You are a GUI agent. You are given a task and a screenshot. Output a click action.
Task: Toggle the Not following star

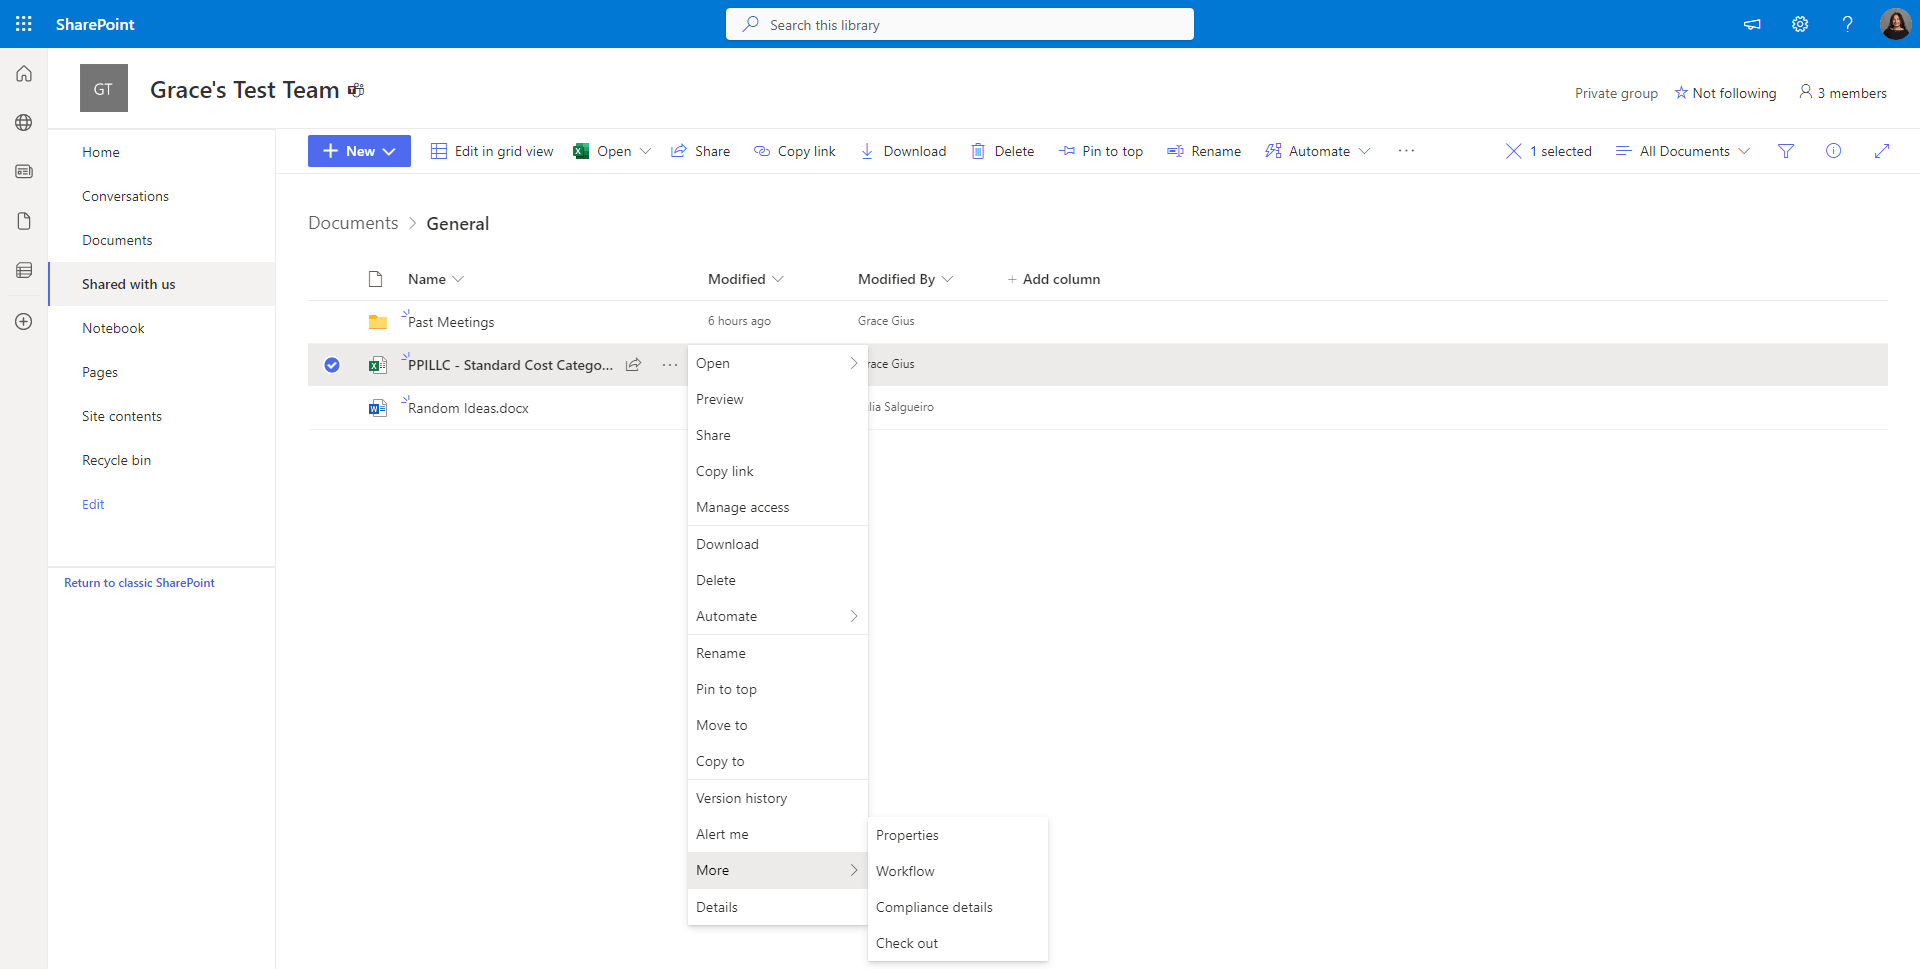pyautogui.click(x=1681, y=93)
